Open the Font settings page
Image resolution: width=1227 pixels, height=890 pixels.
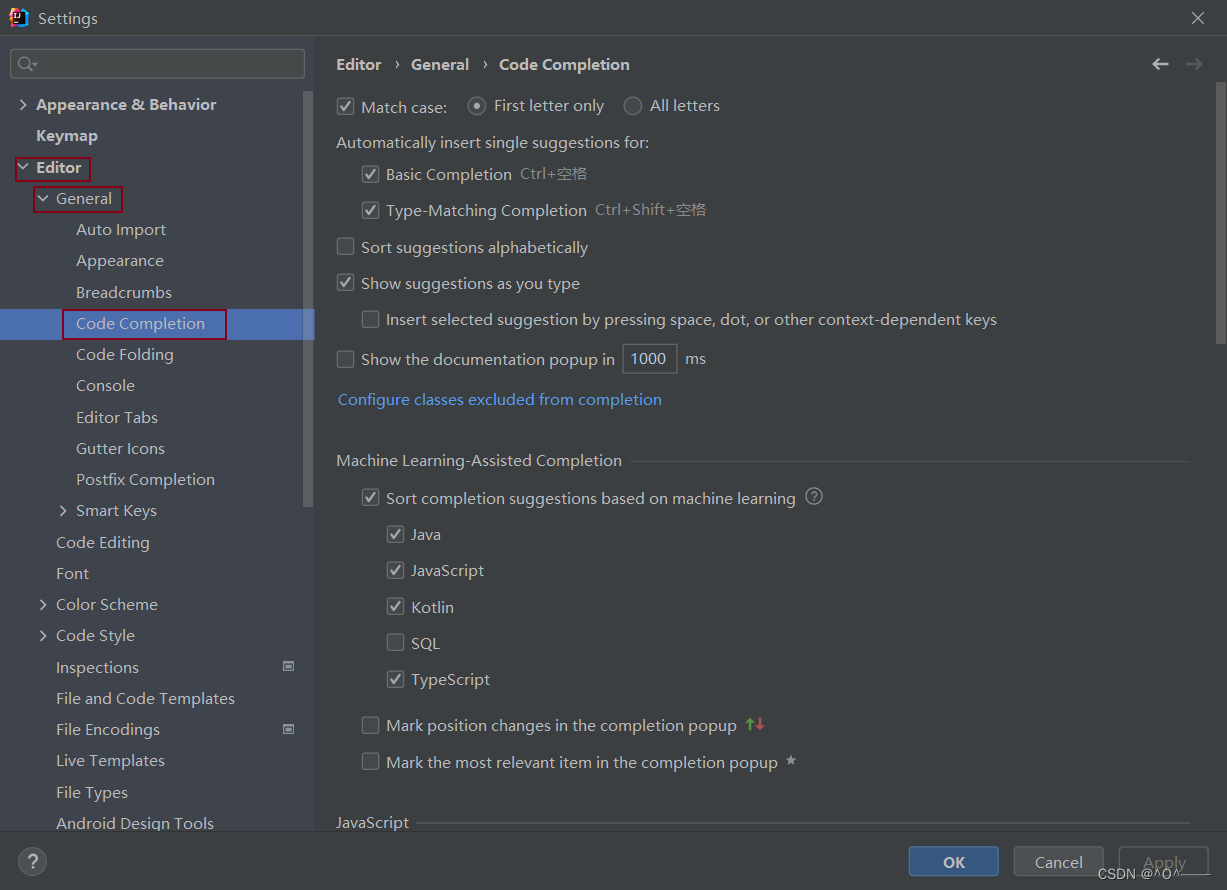(72, 573)
